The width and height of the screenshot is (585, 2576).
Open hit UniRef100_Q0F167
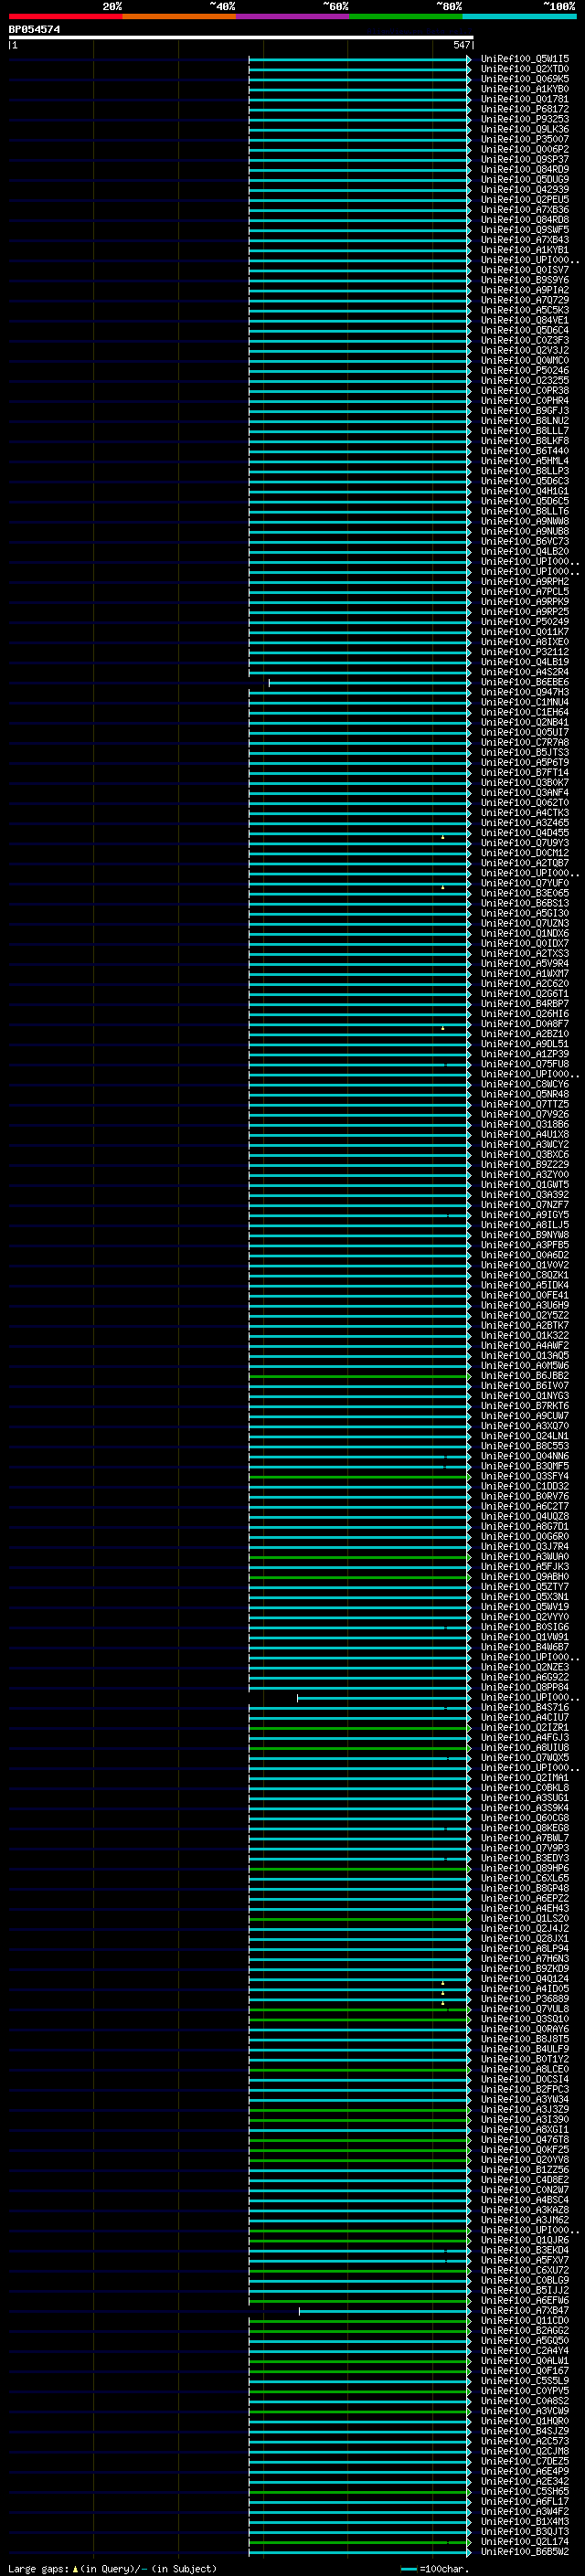tap(525, 2370)
